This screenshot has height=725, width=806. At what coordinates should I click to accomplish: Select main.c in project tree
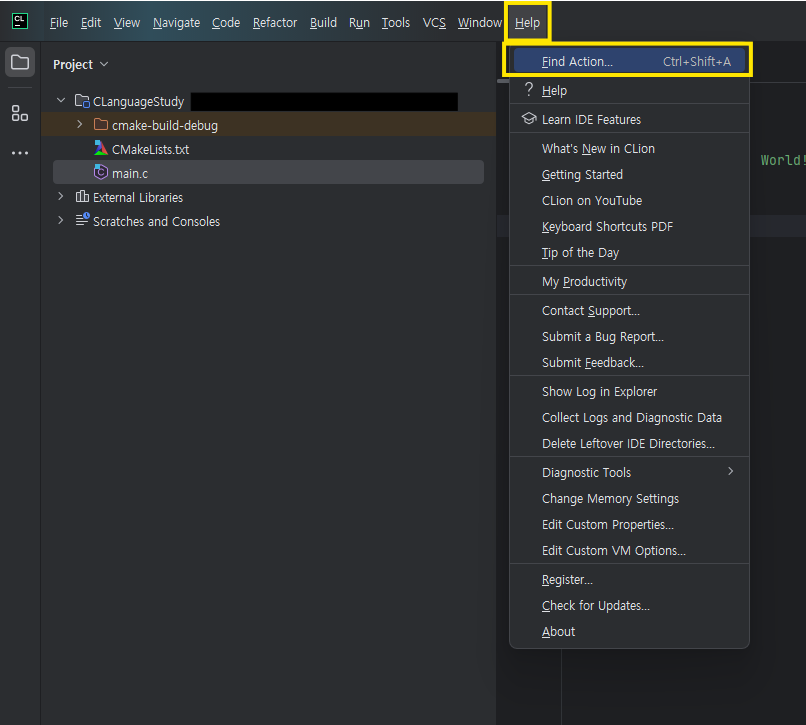pyautogui.click(x=268, y=172)
